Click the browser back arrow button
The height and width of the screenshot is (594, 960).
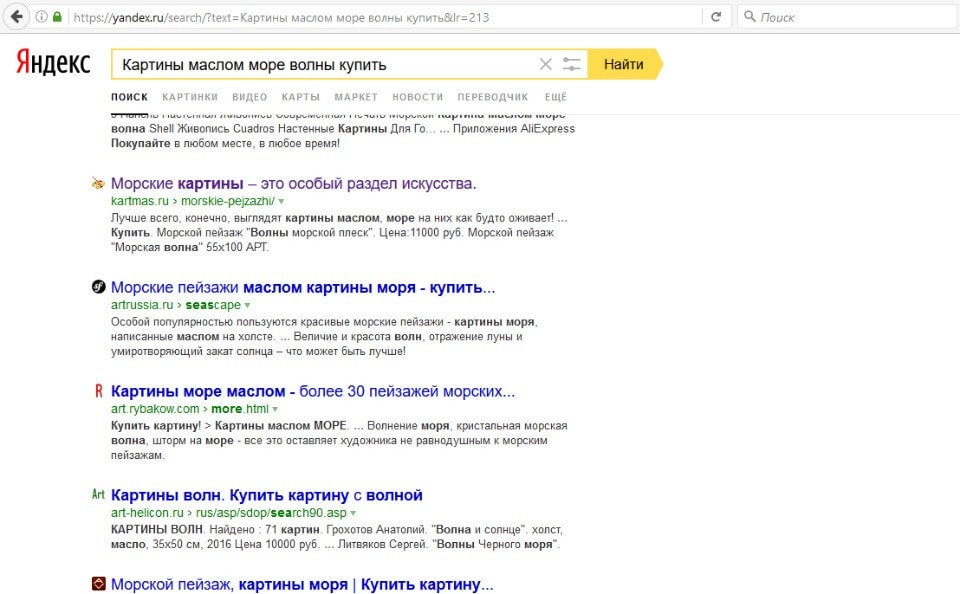[x=17, y=17]
